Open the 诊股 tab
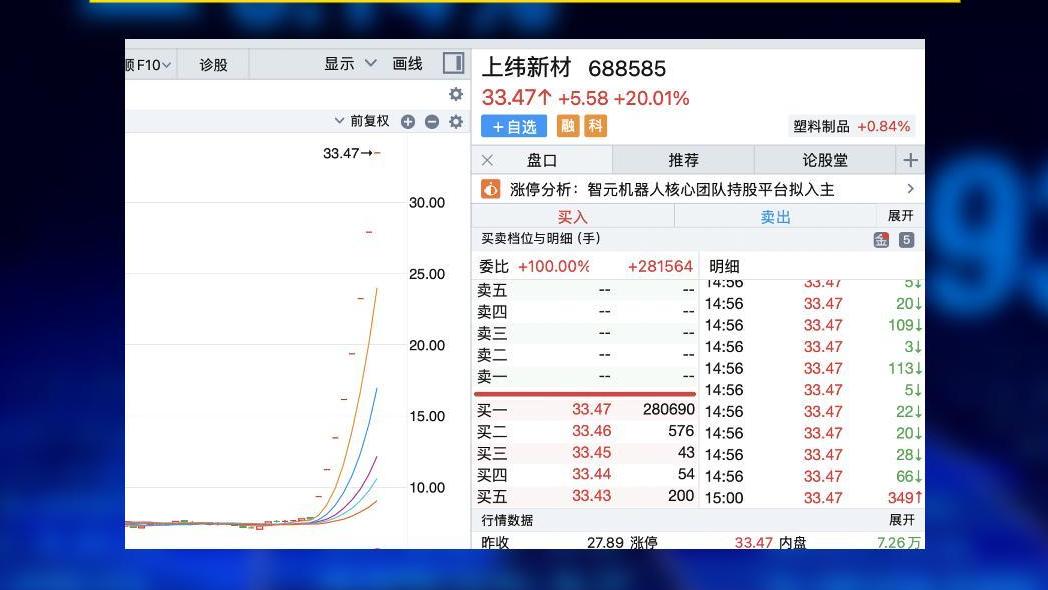This screenshot has width=1048, height=590. coord(213,65)
